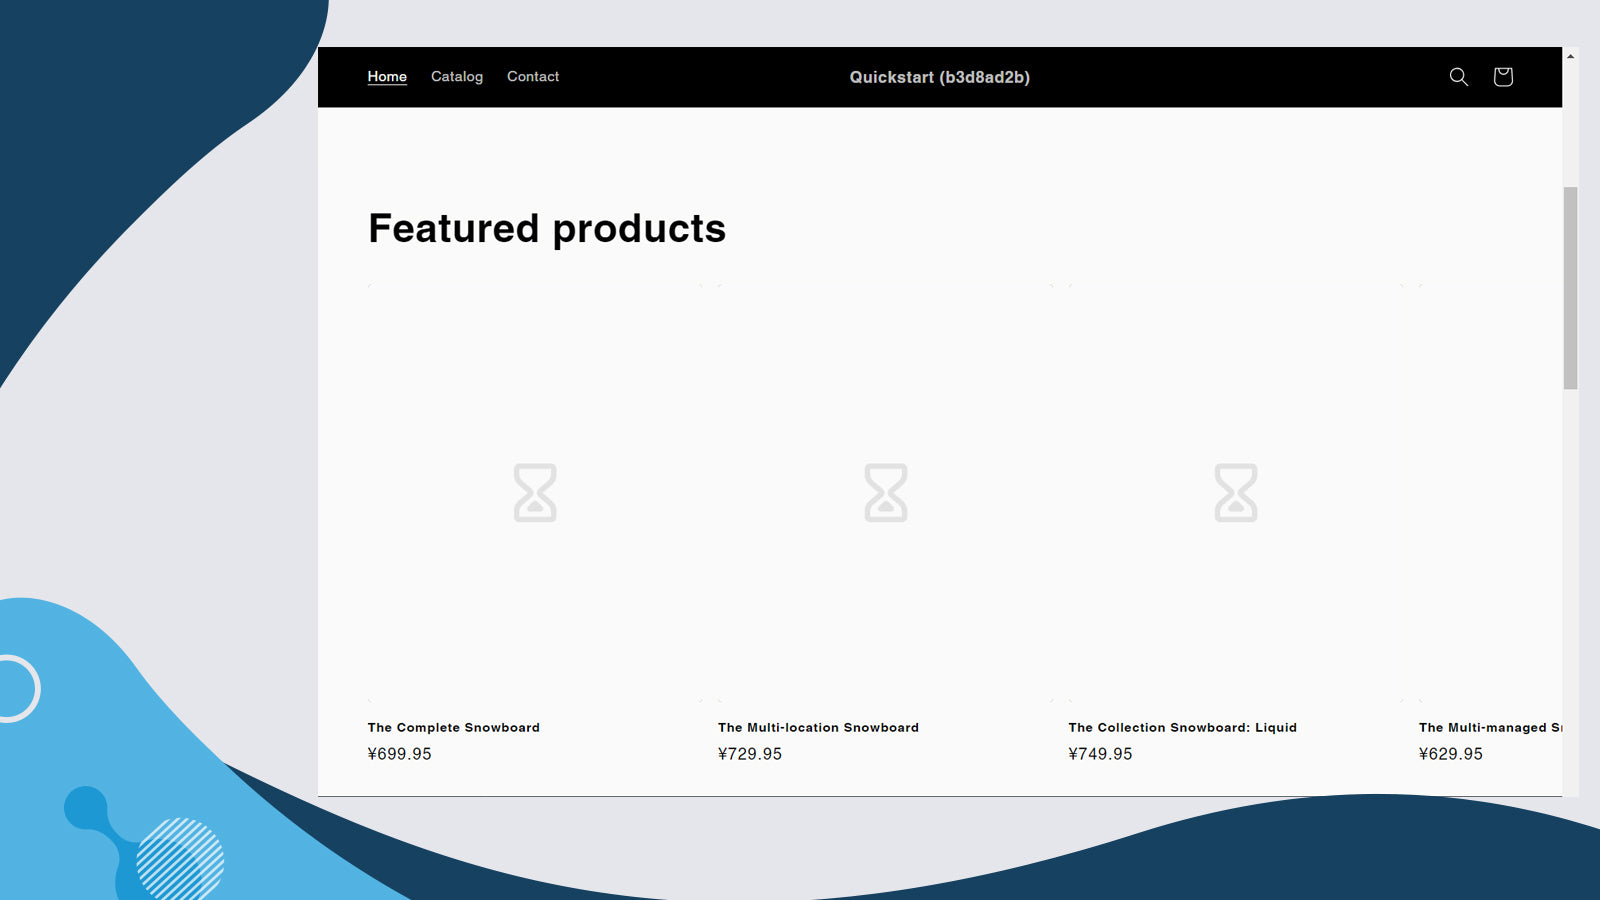This screenshot has width=1600, height=900.
Task: Open The Multi-managed Snowboard product link
Action: [x=1490, y=728]
